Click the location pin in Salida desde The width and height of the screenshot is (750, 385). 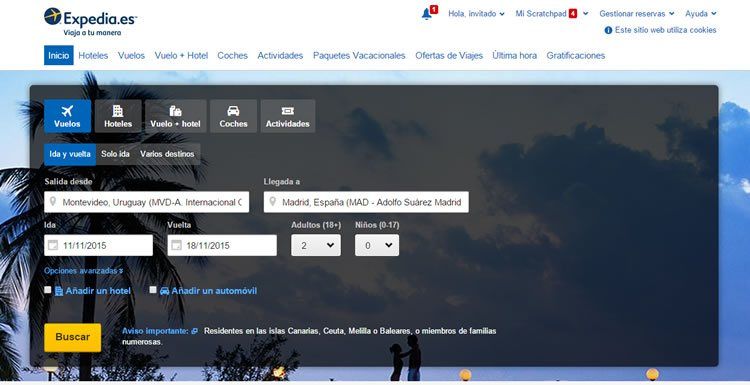[x=53, y=202]
